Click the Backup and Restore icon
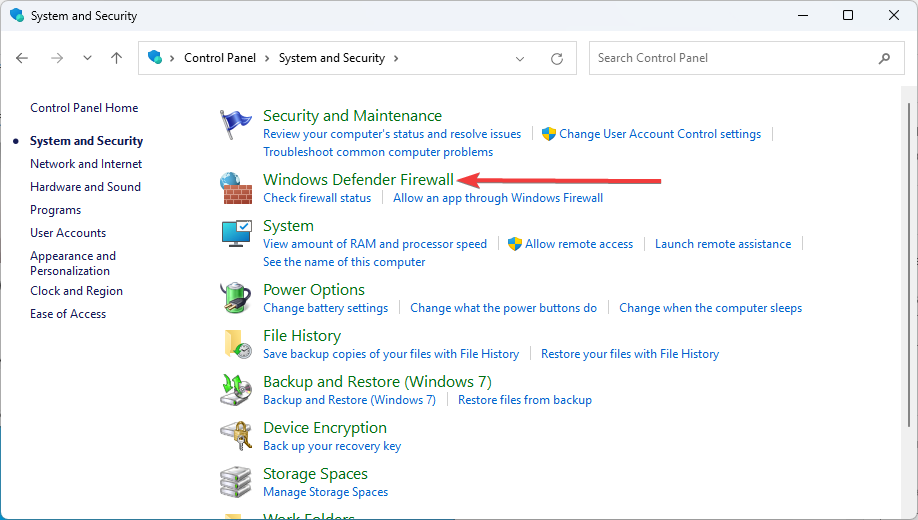Image resolution: width=918 pixels, height=520 pixels. (x=236, y=390)
